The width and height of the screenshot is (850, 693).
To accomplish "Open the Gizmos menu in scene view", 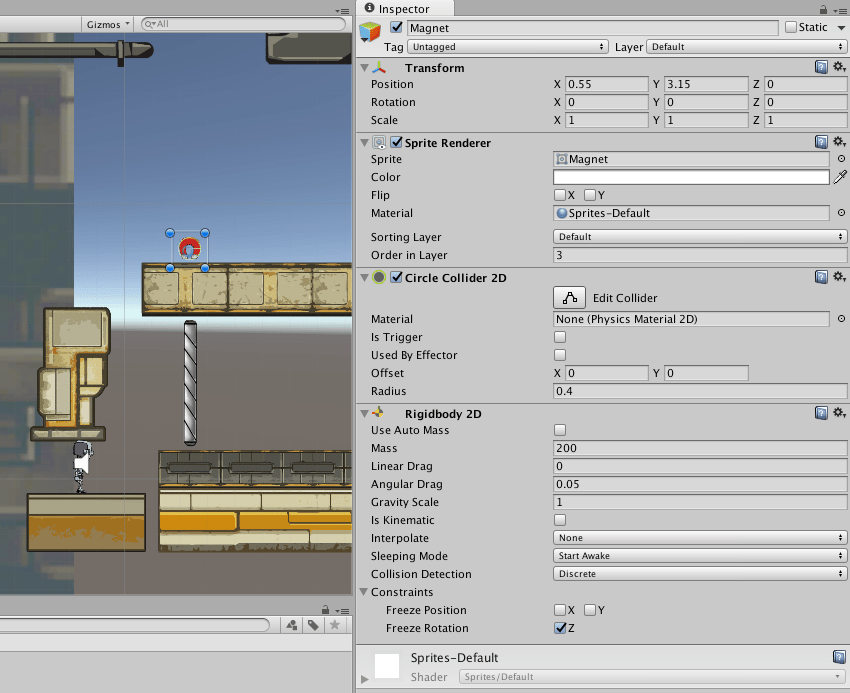I will click(x=107, y=24).
